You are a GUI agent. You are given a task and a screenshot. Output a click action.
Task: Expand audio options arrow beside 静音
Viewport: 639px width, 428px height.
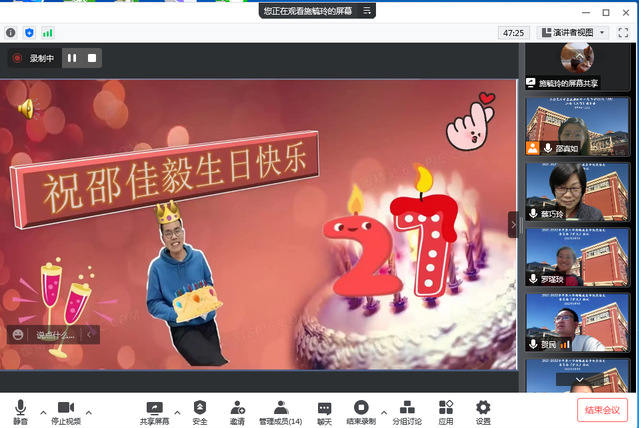pos(42,411)
